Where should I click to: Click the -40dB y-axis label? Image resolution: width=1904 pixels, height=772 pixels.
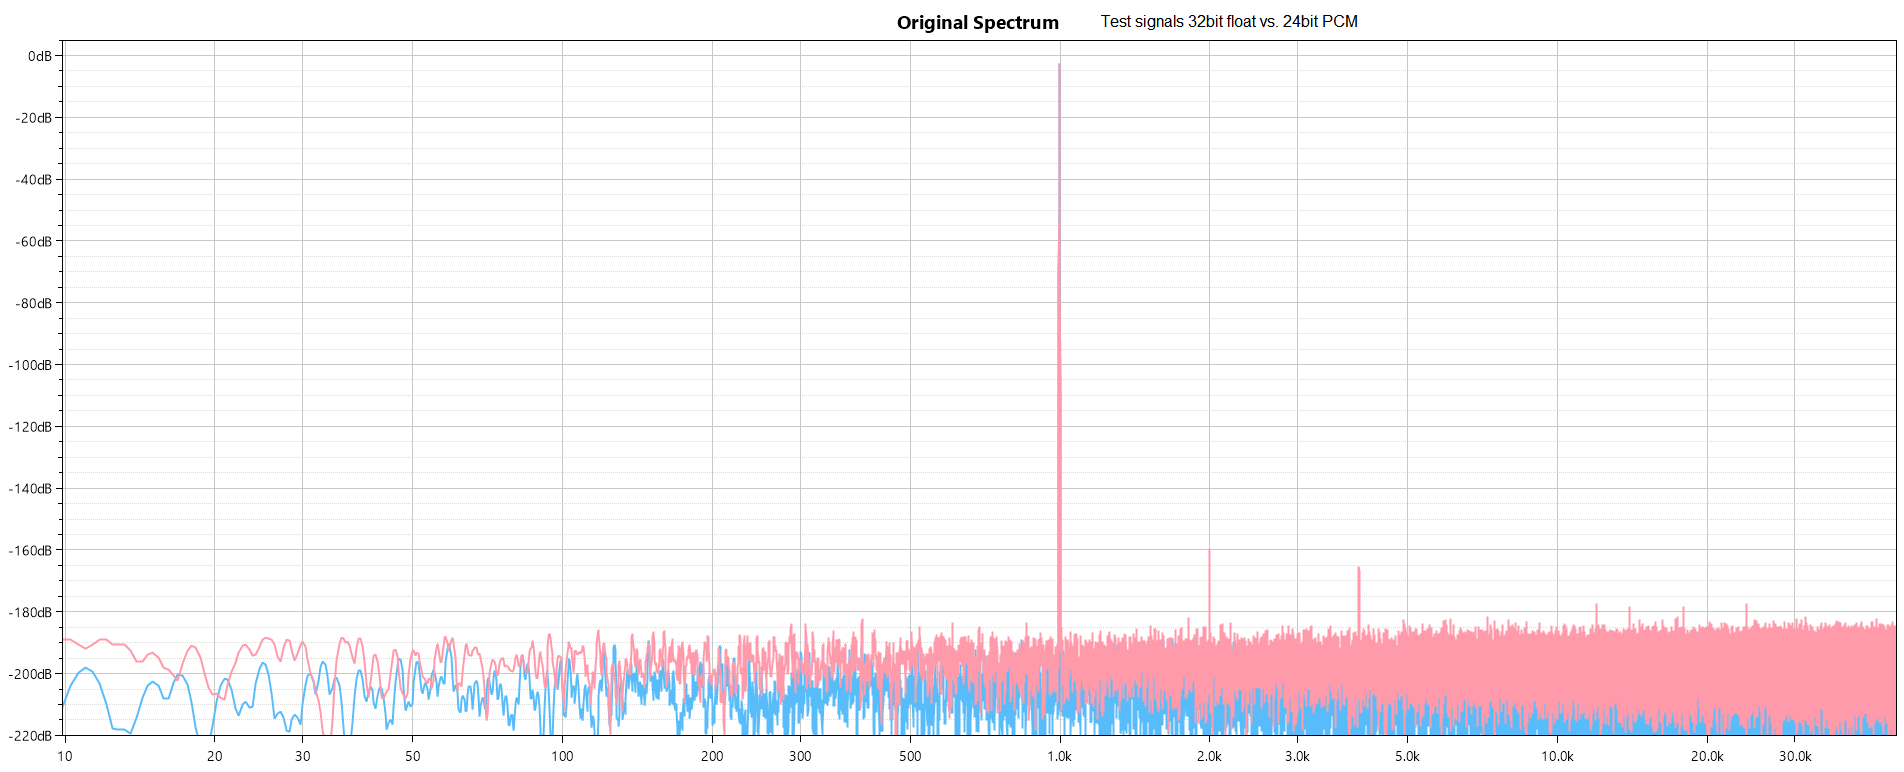(34, 180)
